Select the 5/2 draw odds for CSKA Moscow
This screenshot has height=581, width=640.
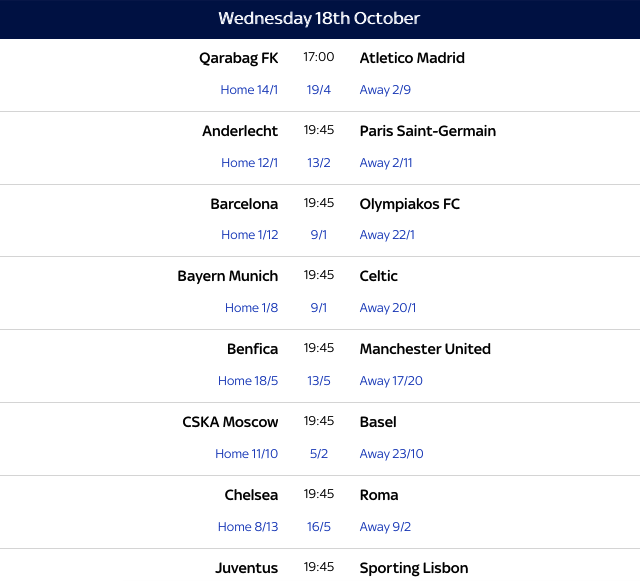319,454
